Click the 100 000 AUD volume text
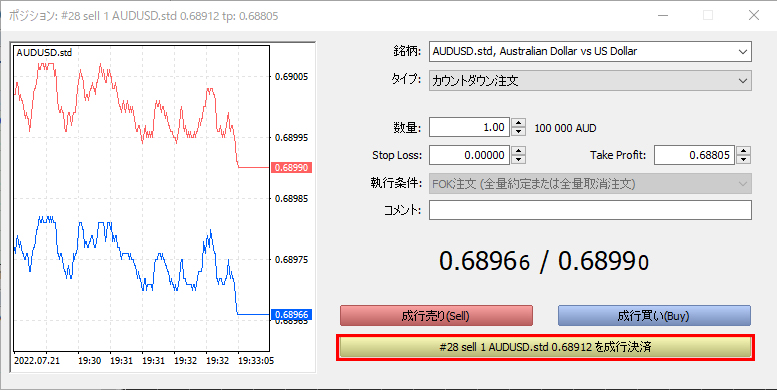777x390 pixels. pos(565,128)
